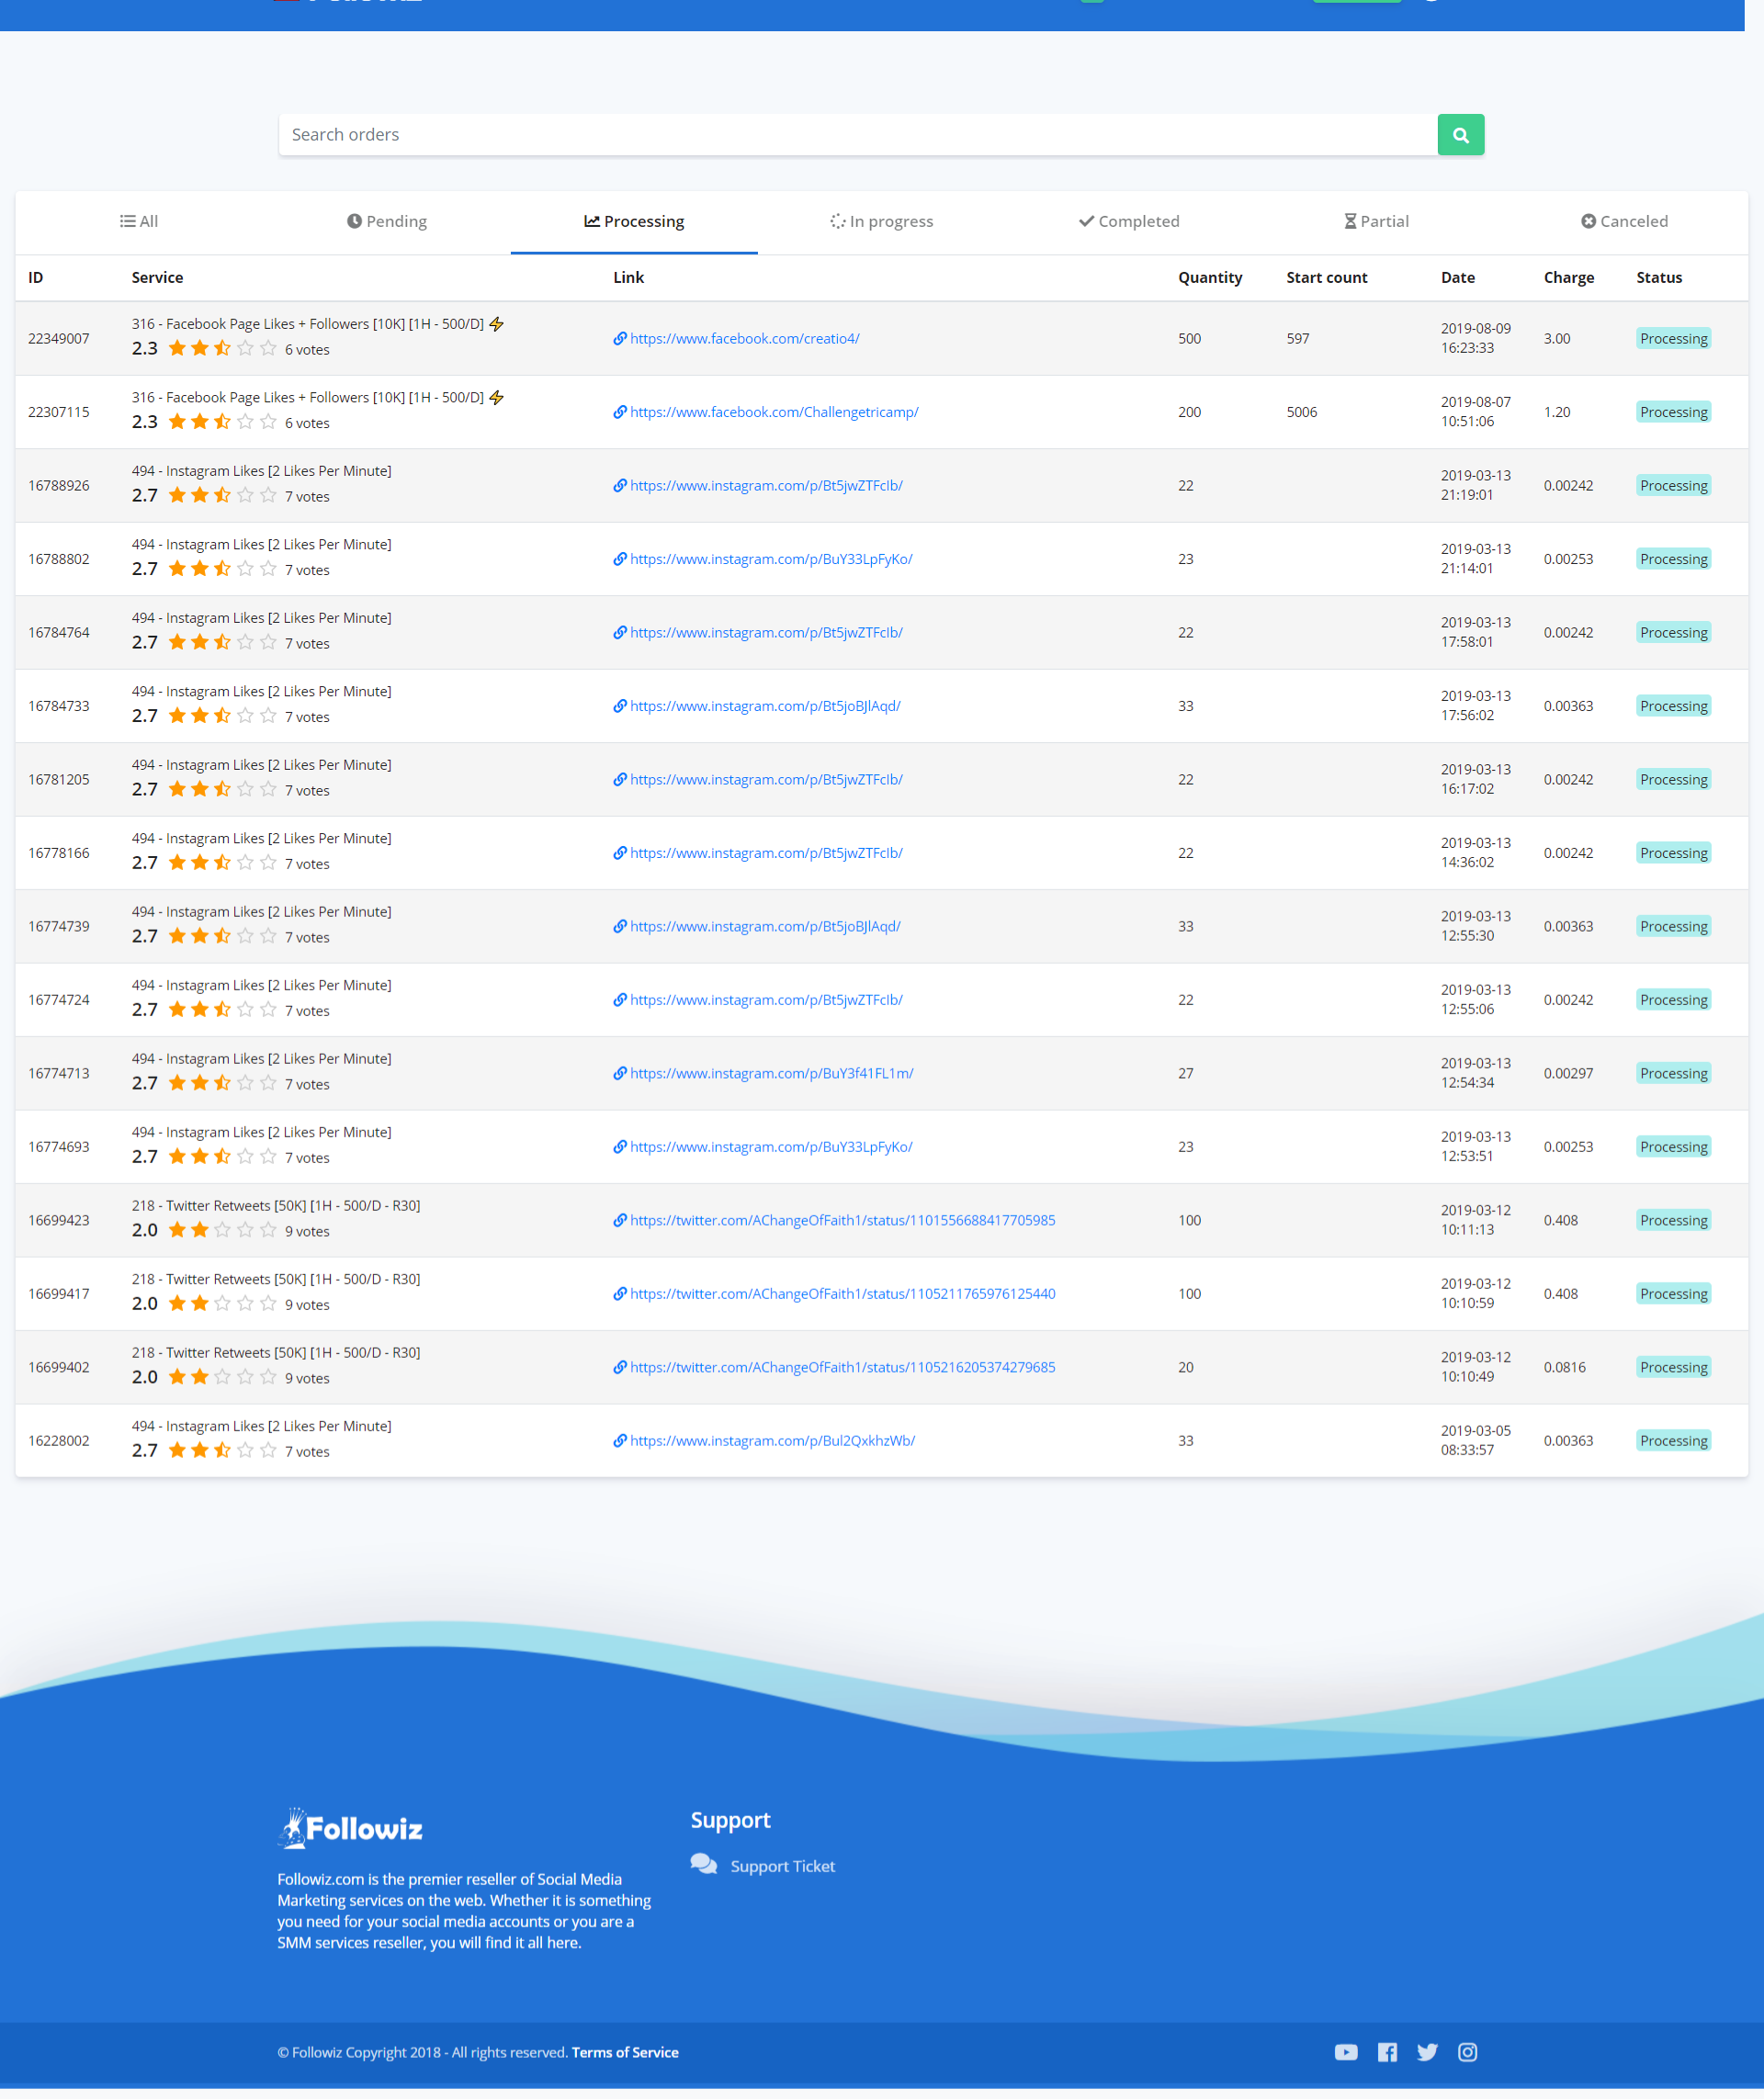Click the lightning bolt icon on order 22307115

tap(496, 398)
